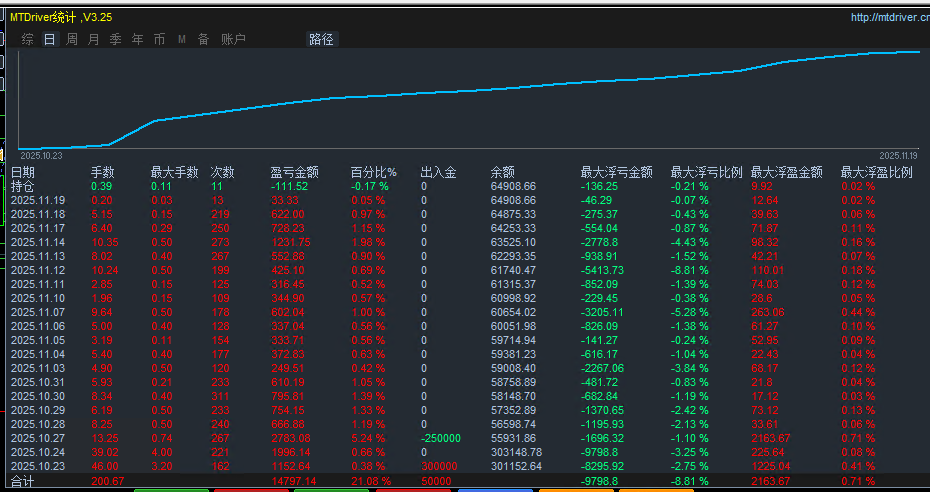Click the total lots 200.67
This screenshot has width=930, height=492.
coord(108,481)
